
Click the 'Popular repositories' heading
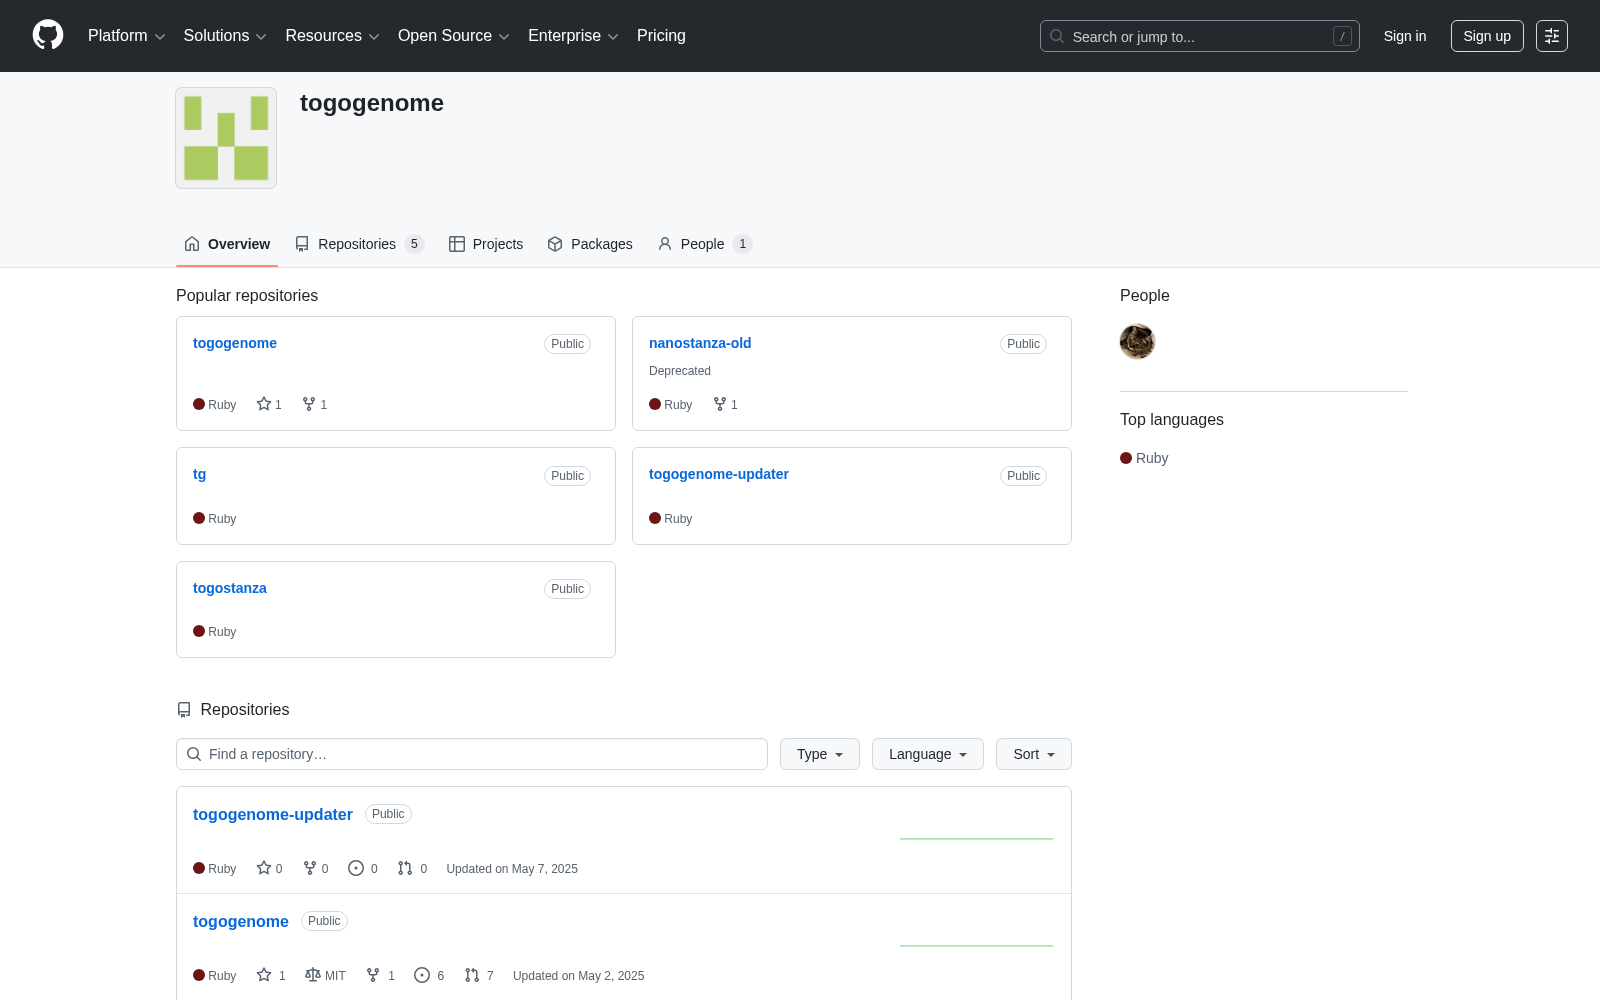point(247,296)
